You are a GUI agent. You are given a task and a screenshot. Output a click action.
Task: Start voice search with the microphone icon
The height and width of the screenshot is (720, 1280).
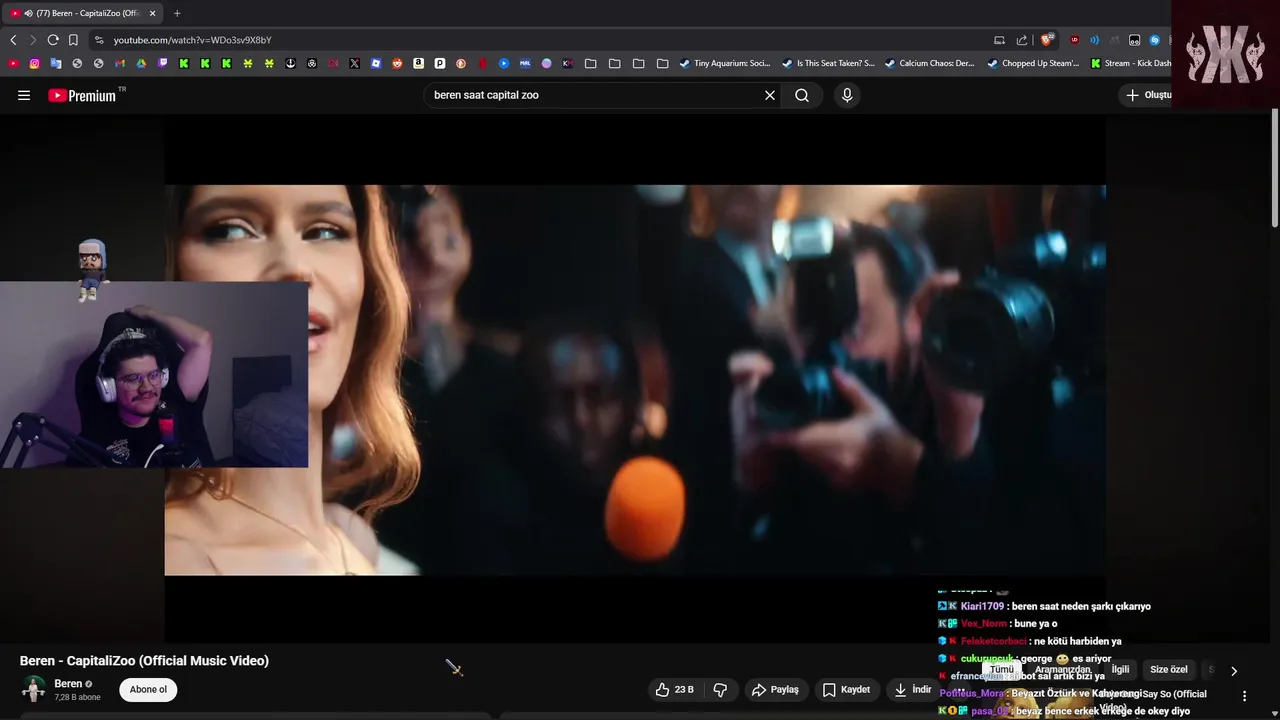pos(847,95)
